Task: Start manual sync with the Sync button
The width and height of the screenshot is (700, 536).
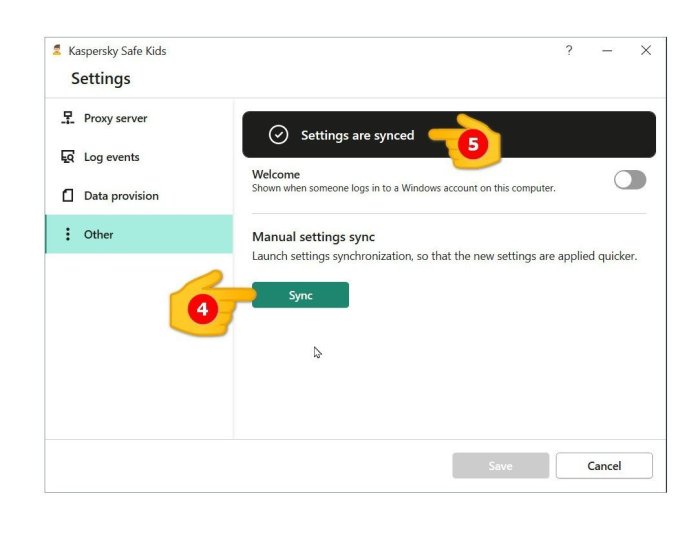Action: 300,295
